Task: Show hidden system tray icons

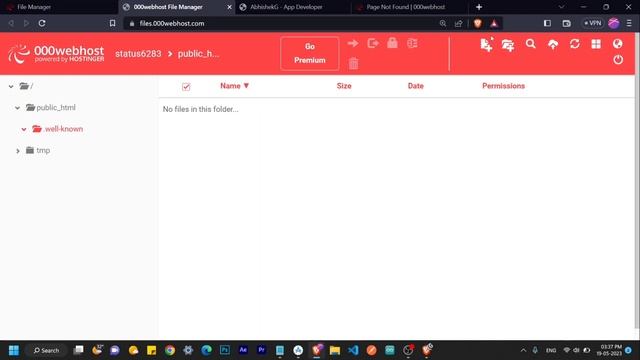Action: tap(523, 350)
